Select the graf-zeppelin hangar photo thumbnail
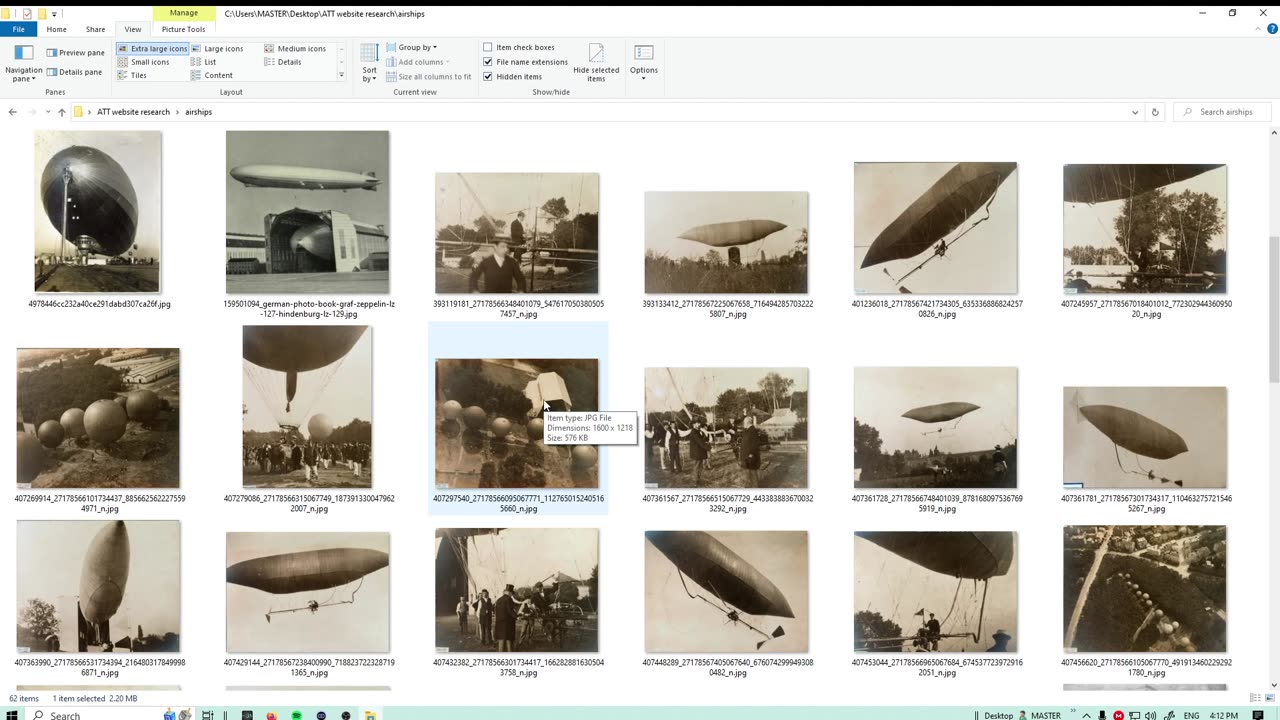Image resolution: width=1280 pixels, height=720 pixels. coord(308,212)
